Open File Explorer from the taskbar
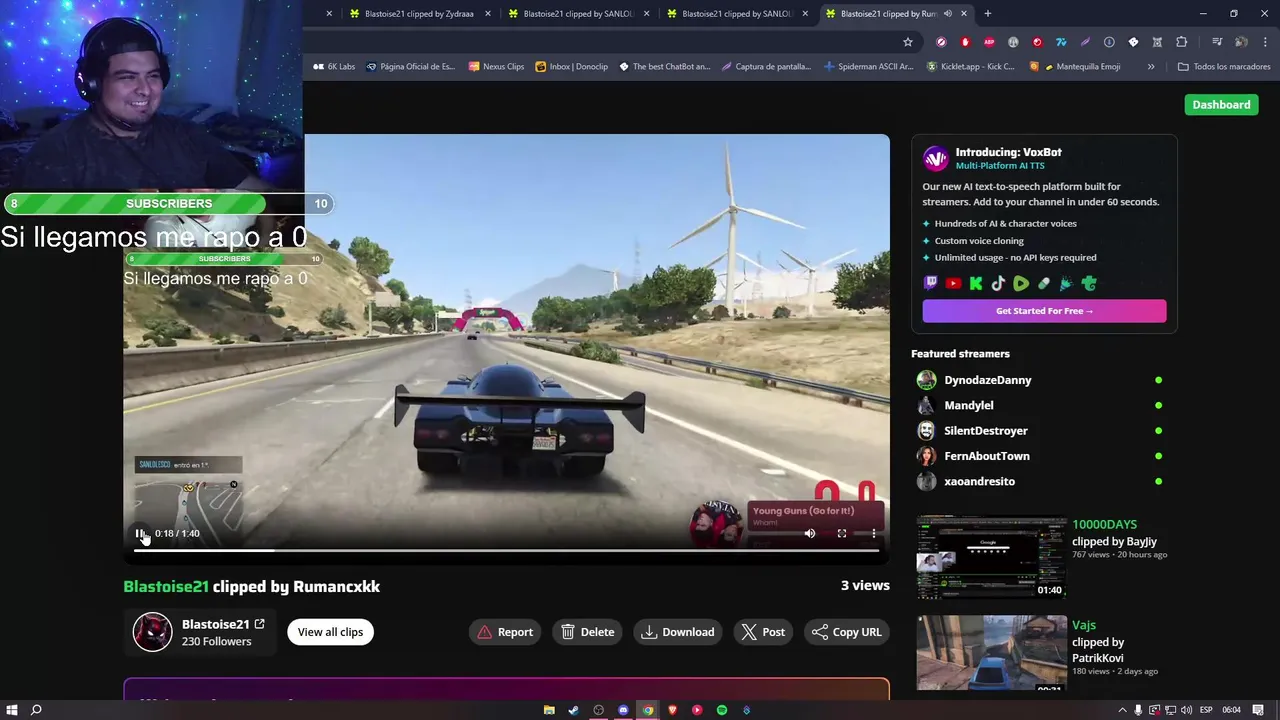This screenshot has width=1280, height=720. [x=549, y=710]
